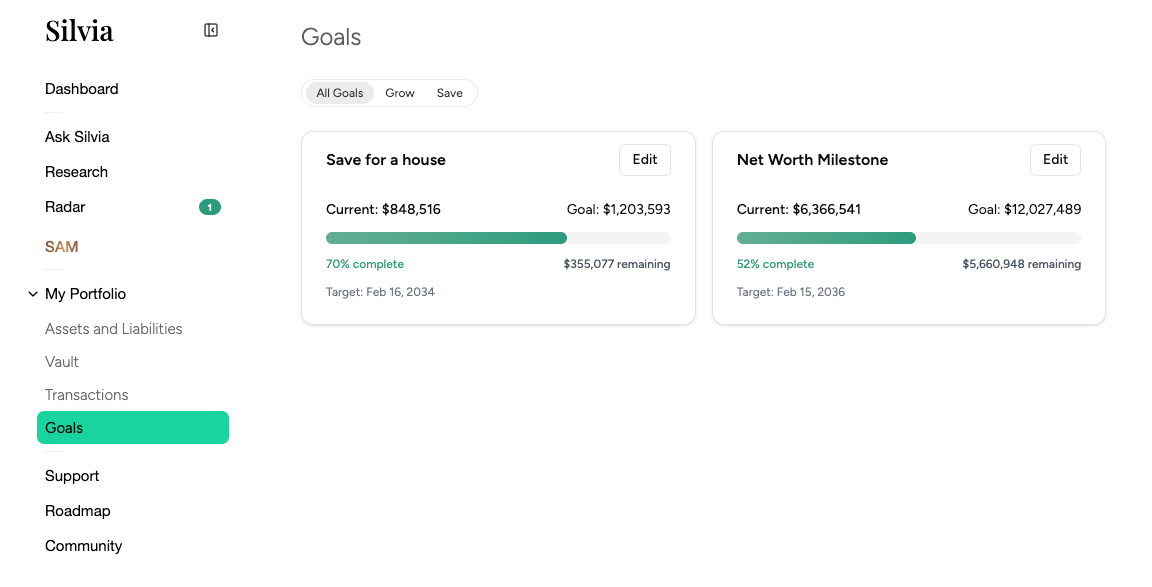Open the SAM section

click(62, 247)
